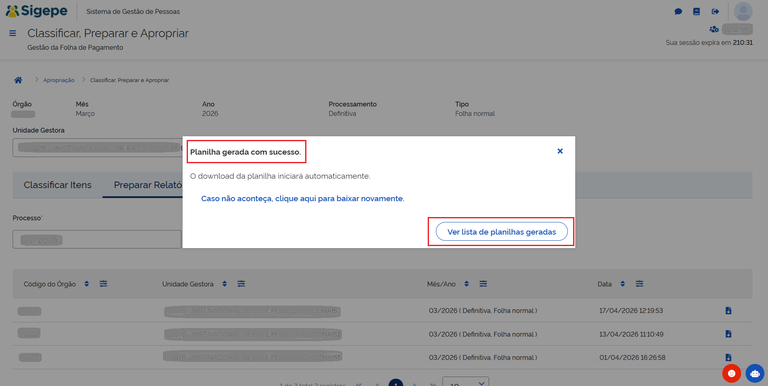The image size is (768, 386).
Task: Click Classificar, Preparar e Apropriar page title
Action: [108, 33]
